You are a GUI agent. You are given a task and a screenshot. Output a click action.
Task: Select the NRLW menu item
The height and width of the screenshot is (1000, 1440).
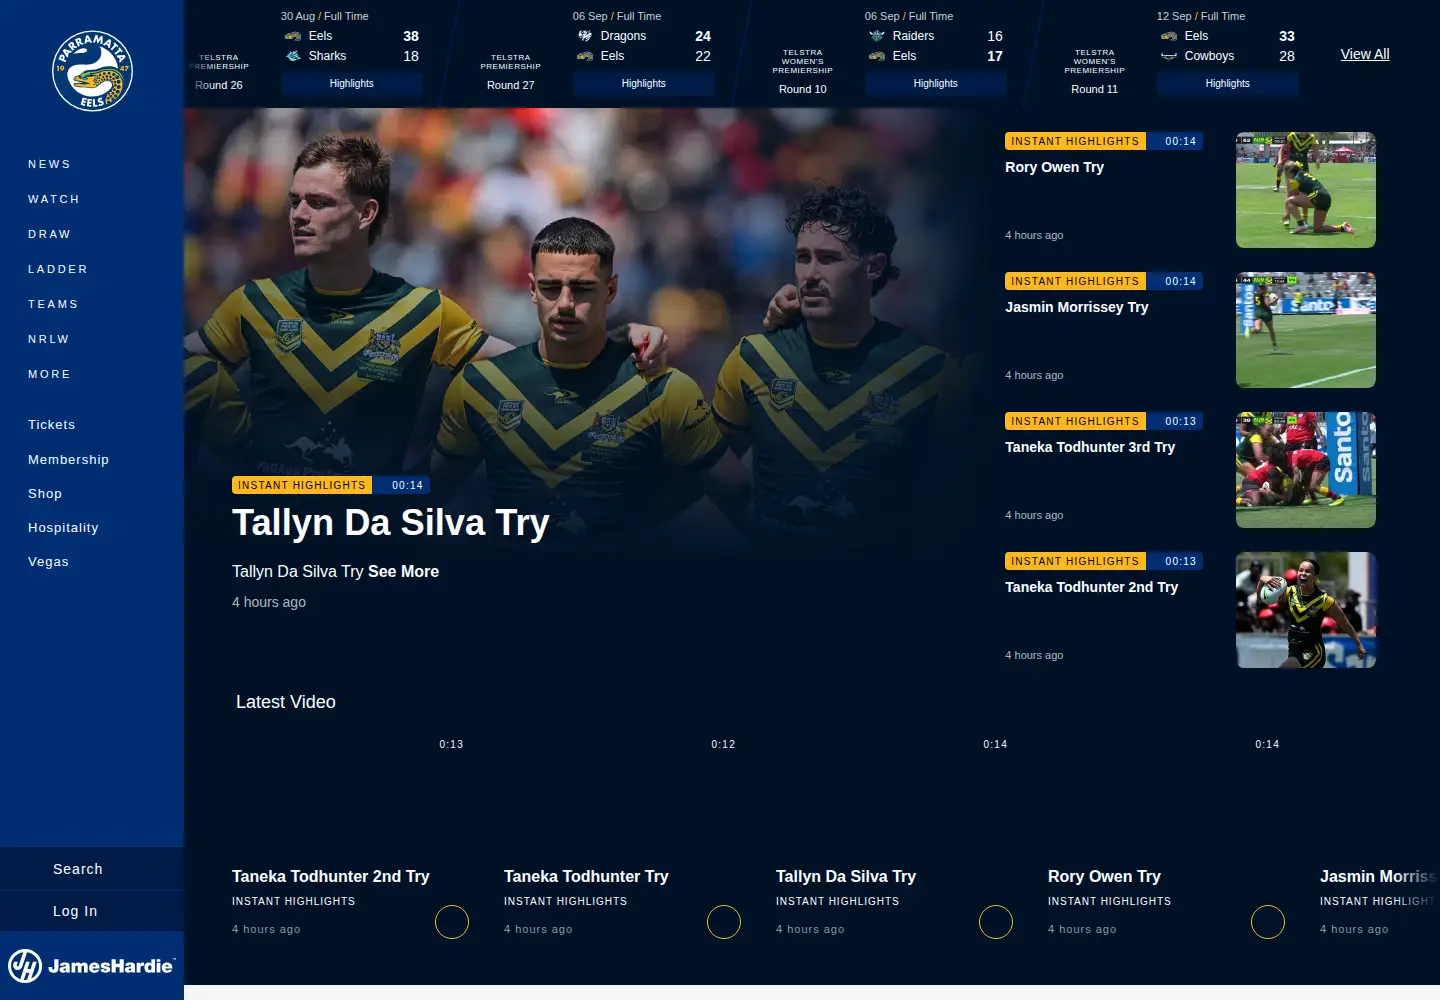point(49,339)
